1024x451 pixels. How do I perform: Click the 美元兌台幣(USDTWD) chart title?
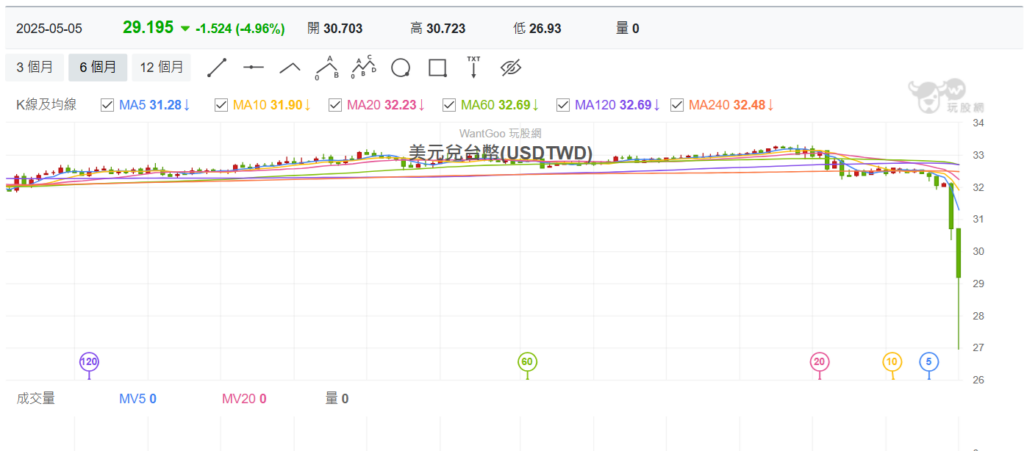click(x=501, y=153)
